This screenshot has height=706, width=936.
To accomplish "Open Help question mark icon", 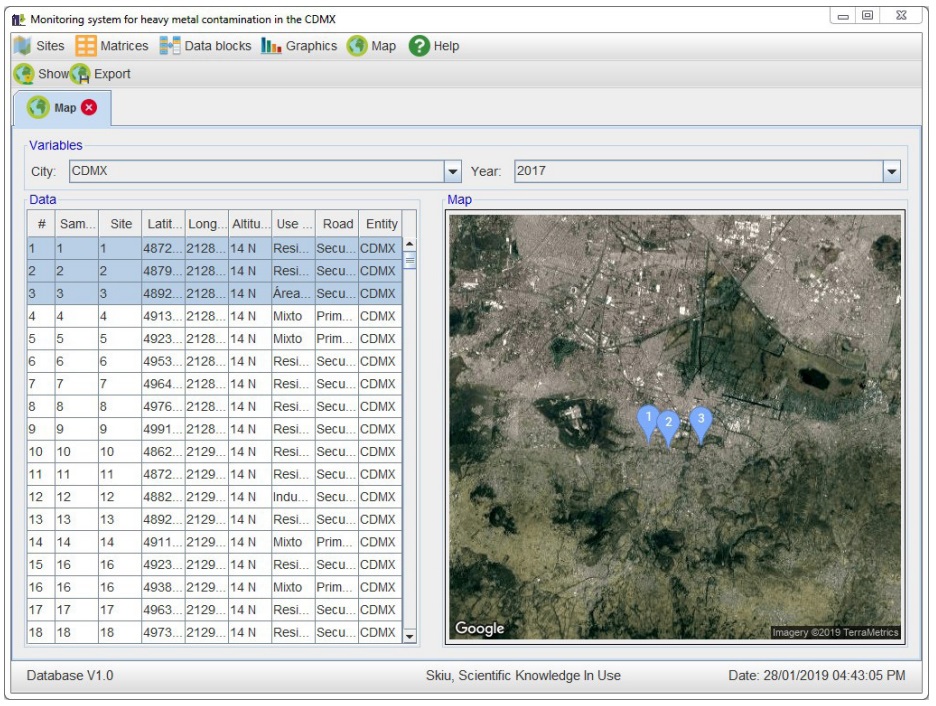I will pos(419,46).
